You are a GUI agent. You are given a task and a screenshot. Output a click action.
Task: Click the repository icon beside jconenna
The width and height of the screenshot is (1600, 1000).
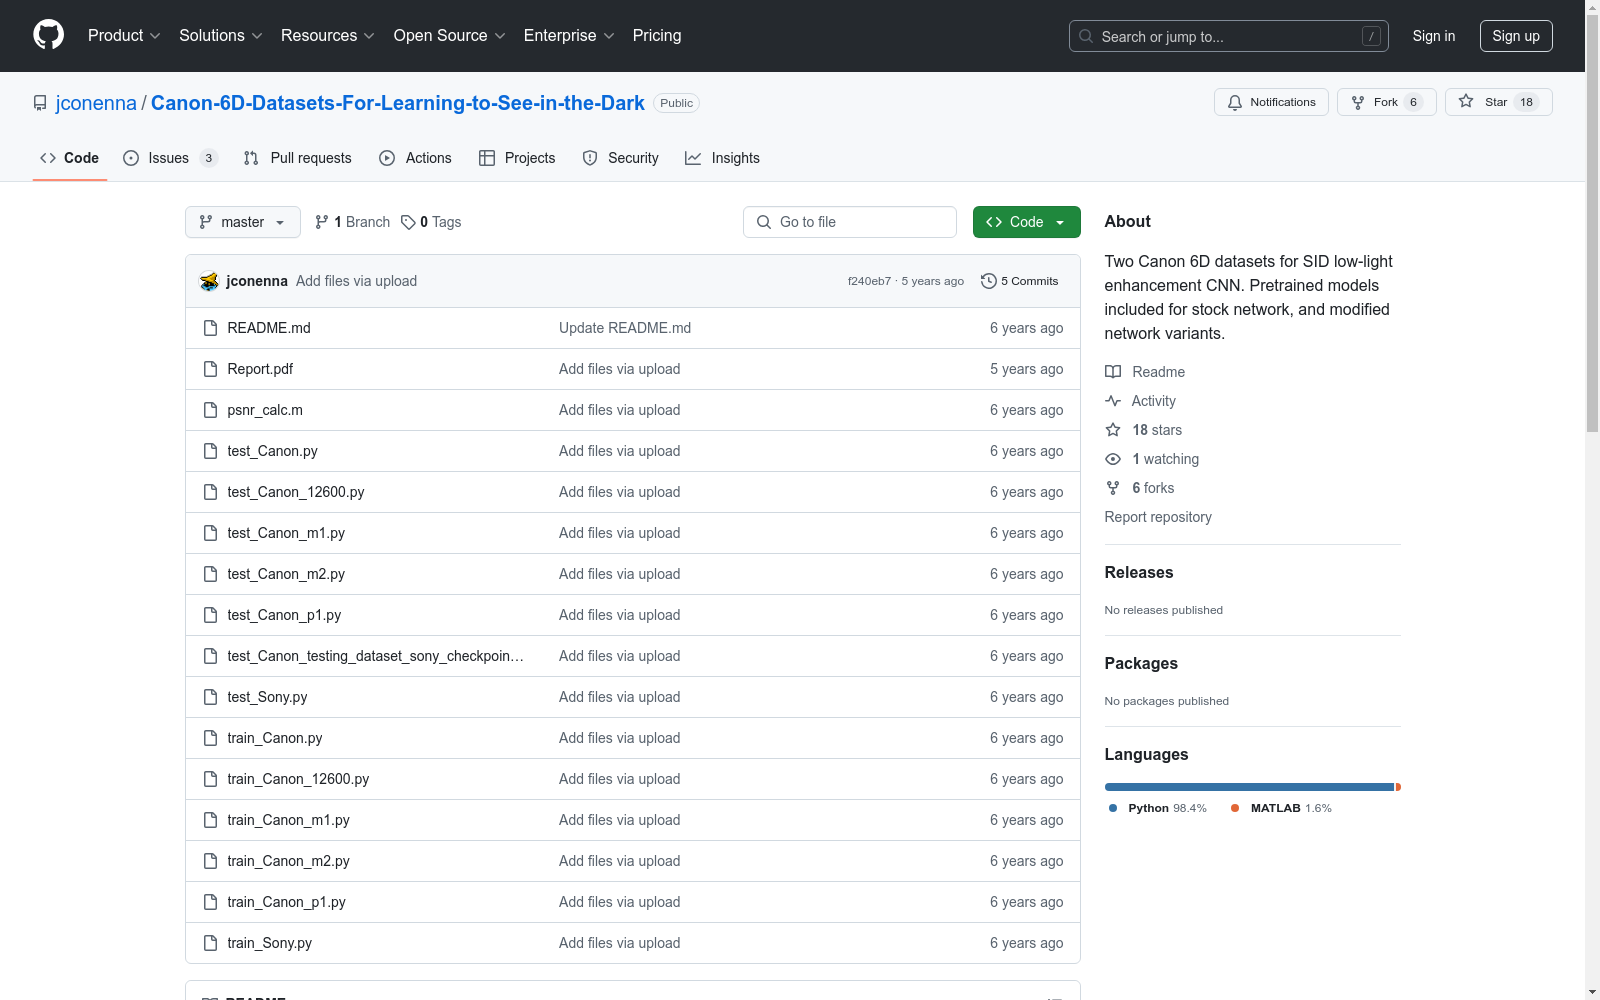click(x=40, y=103)
